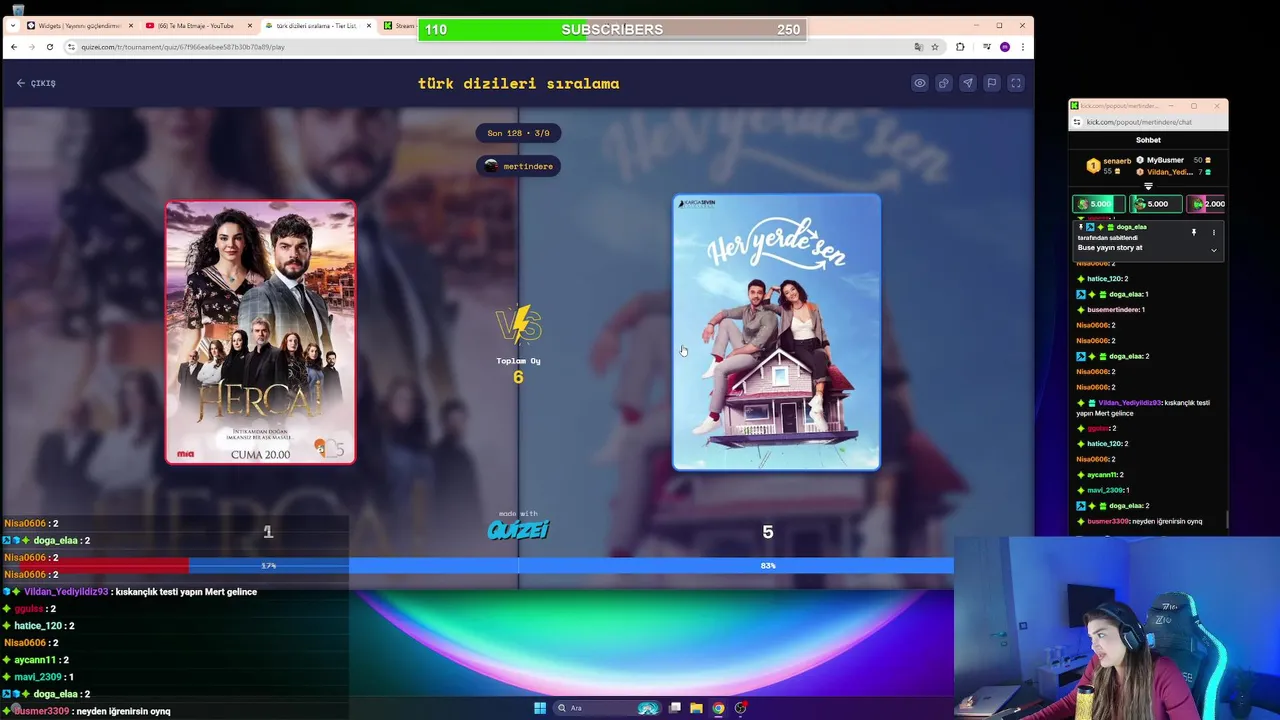Click the mertindere user badge
The width and height of the screenshot is (1280, 720).
(518, 166)
